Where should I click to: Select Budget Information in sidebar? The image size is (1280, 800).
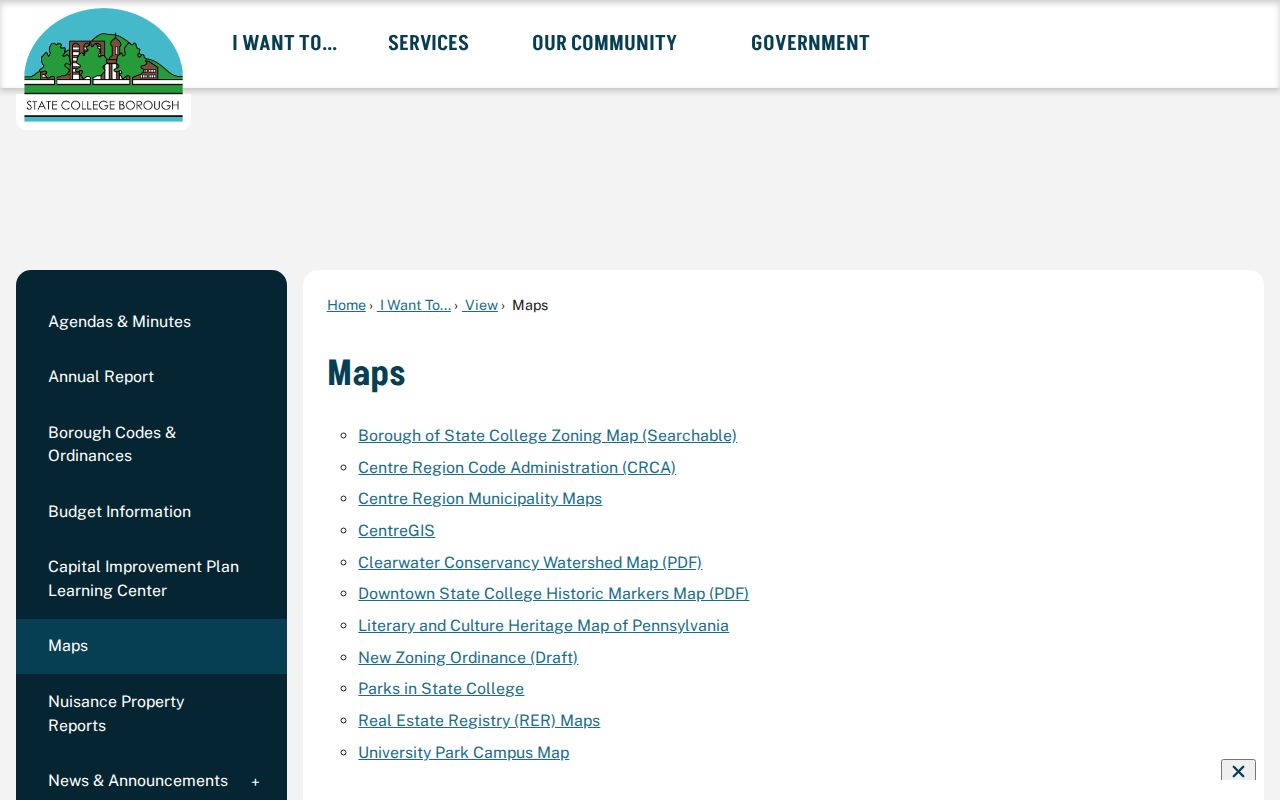tap(151, 512)
